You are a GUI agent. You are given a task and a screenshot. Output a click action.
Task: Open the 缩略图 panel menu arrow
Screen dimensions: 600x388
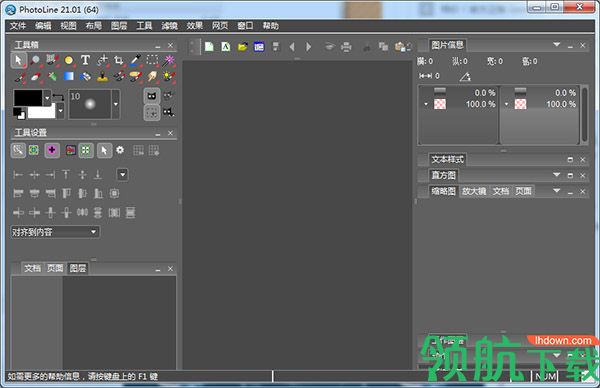(557, 191)
